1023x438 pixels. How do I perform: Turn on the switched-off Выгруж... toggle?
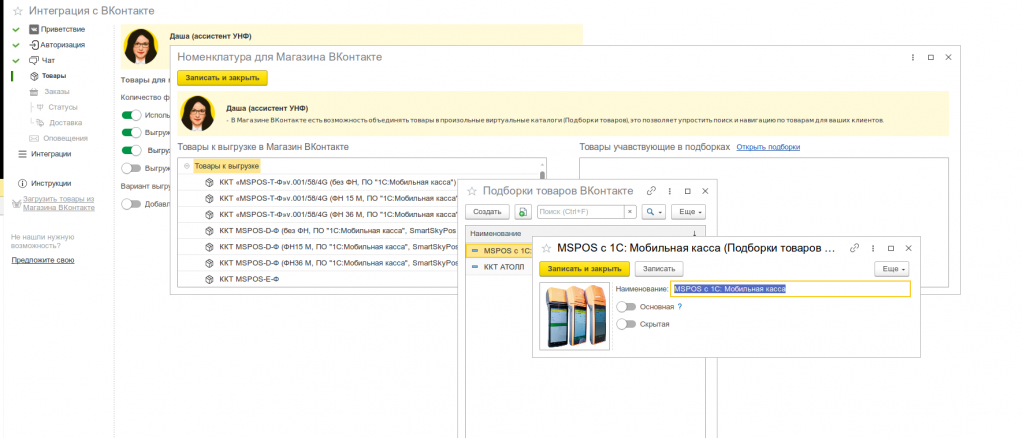[x=132, y=168]
